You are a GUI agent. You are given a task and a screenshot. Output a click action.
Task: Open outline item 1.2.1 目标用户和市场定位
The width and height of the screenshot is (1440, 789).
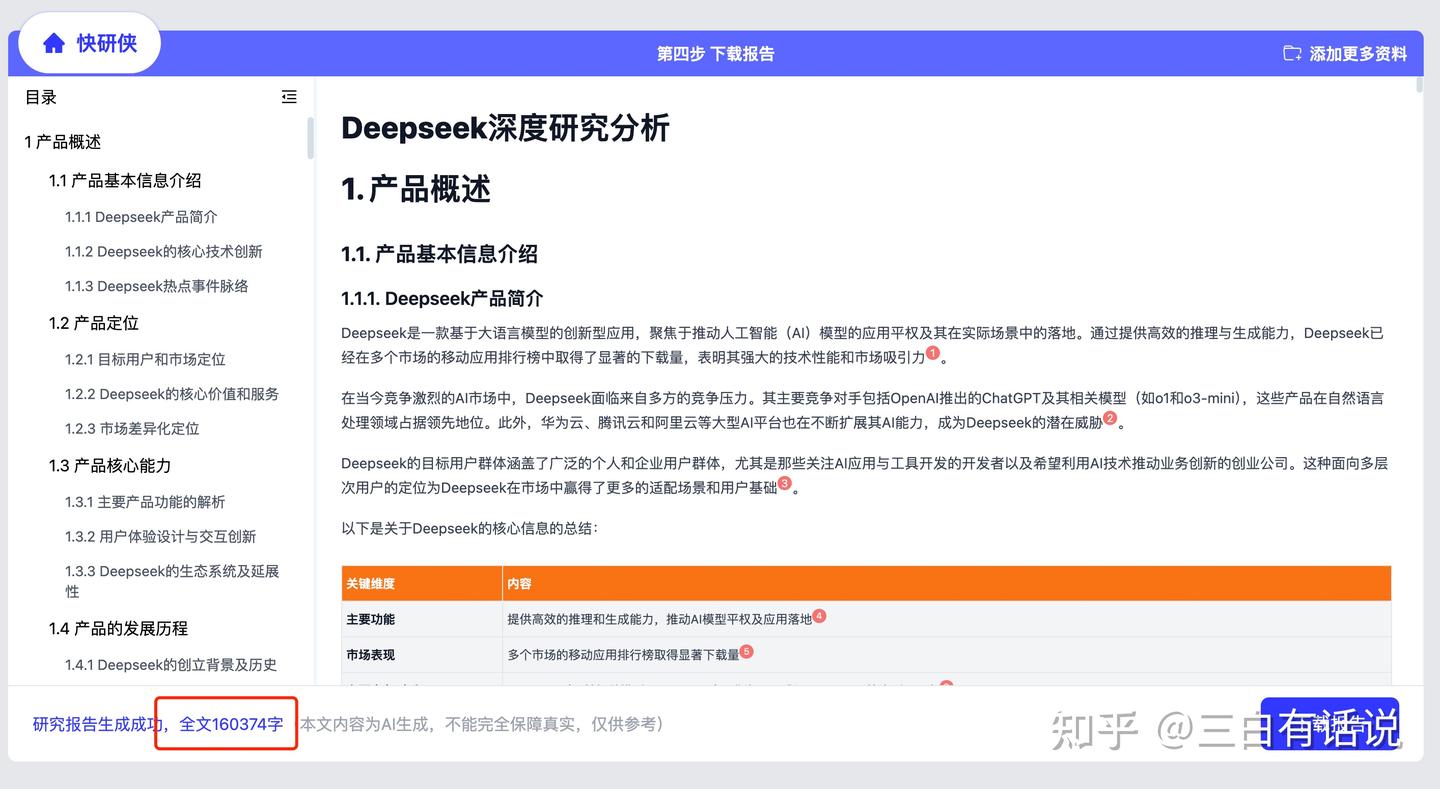pos(146,359)
